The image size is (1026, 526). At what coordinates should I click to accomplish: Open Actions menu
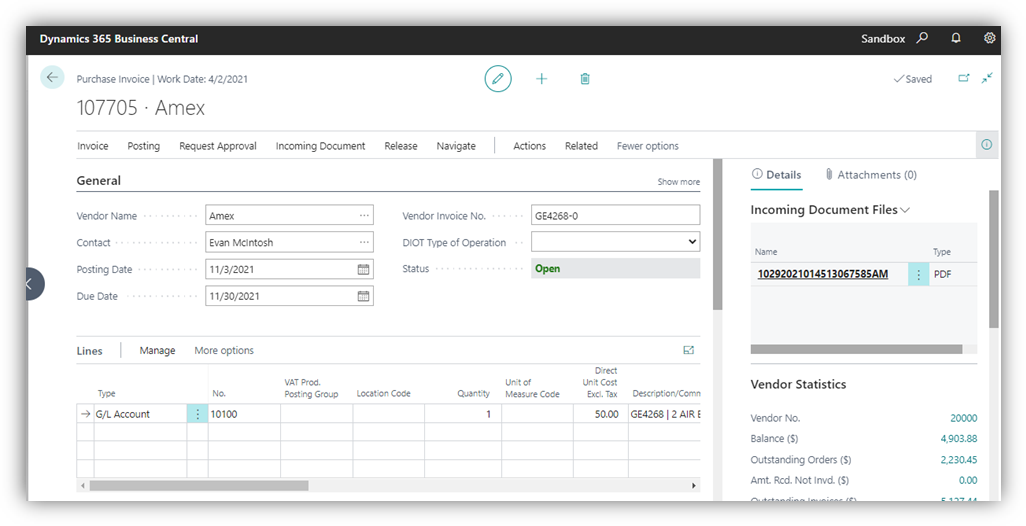point(529,146)
